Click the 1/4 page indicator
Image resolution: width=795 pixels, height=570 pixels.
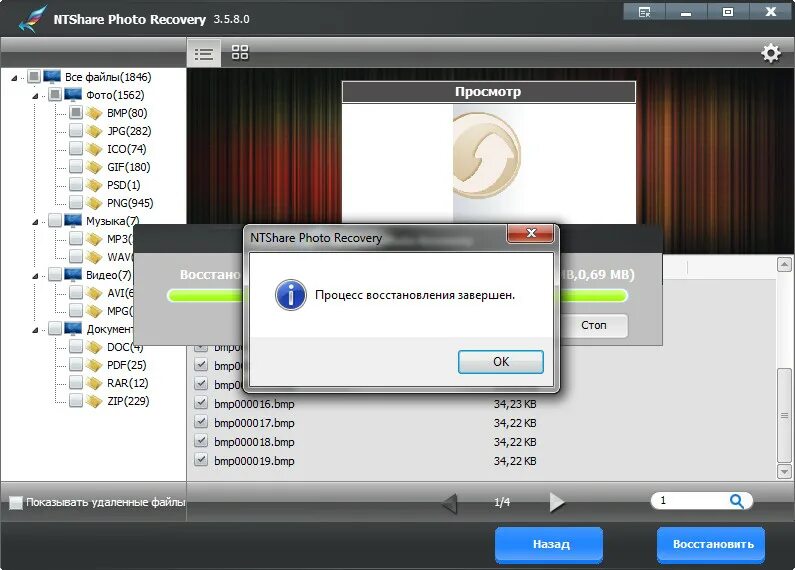pos(502,502)
